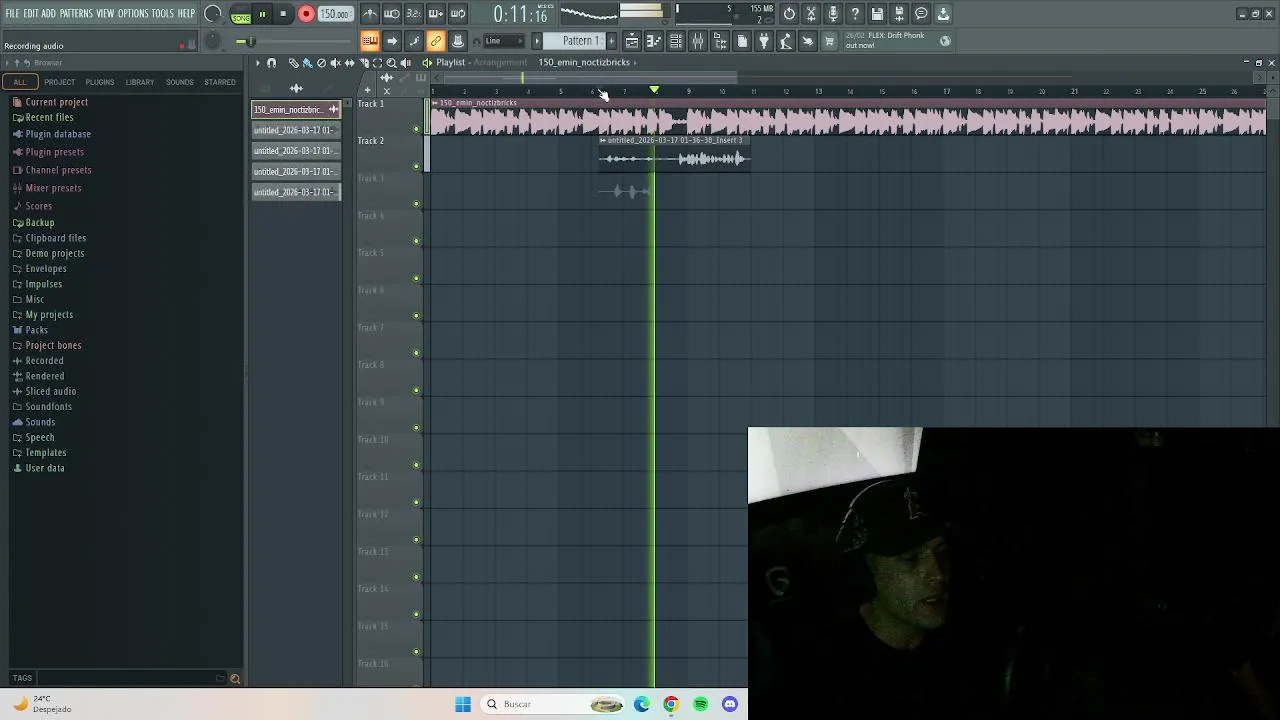Switch Song/Pattern mode button

click(x=241, y=14)
